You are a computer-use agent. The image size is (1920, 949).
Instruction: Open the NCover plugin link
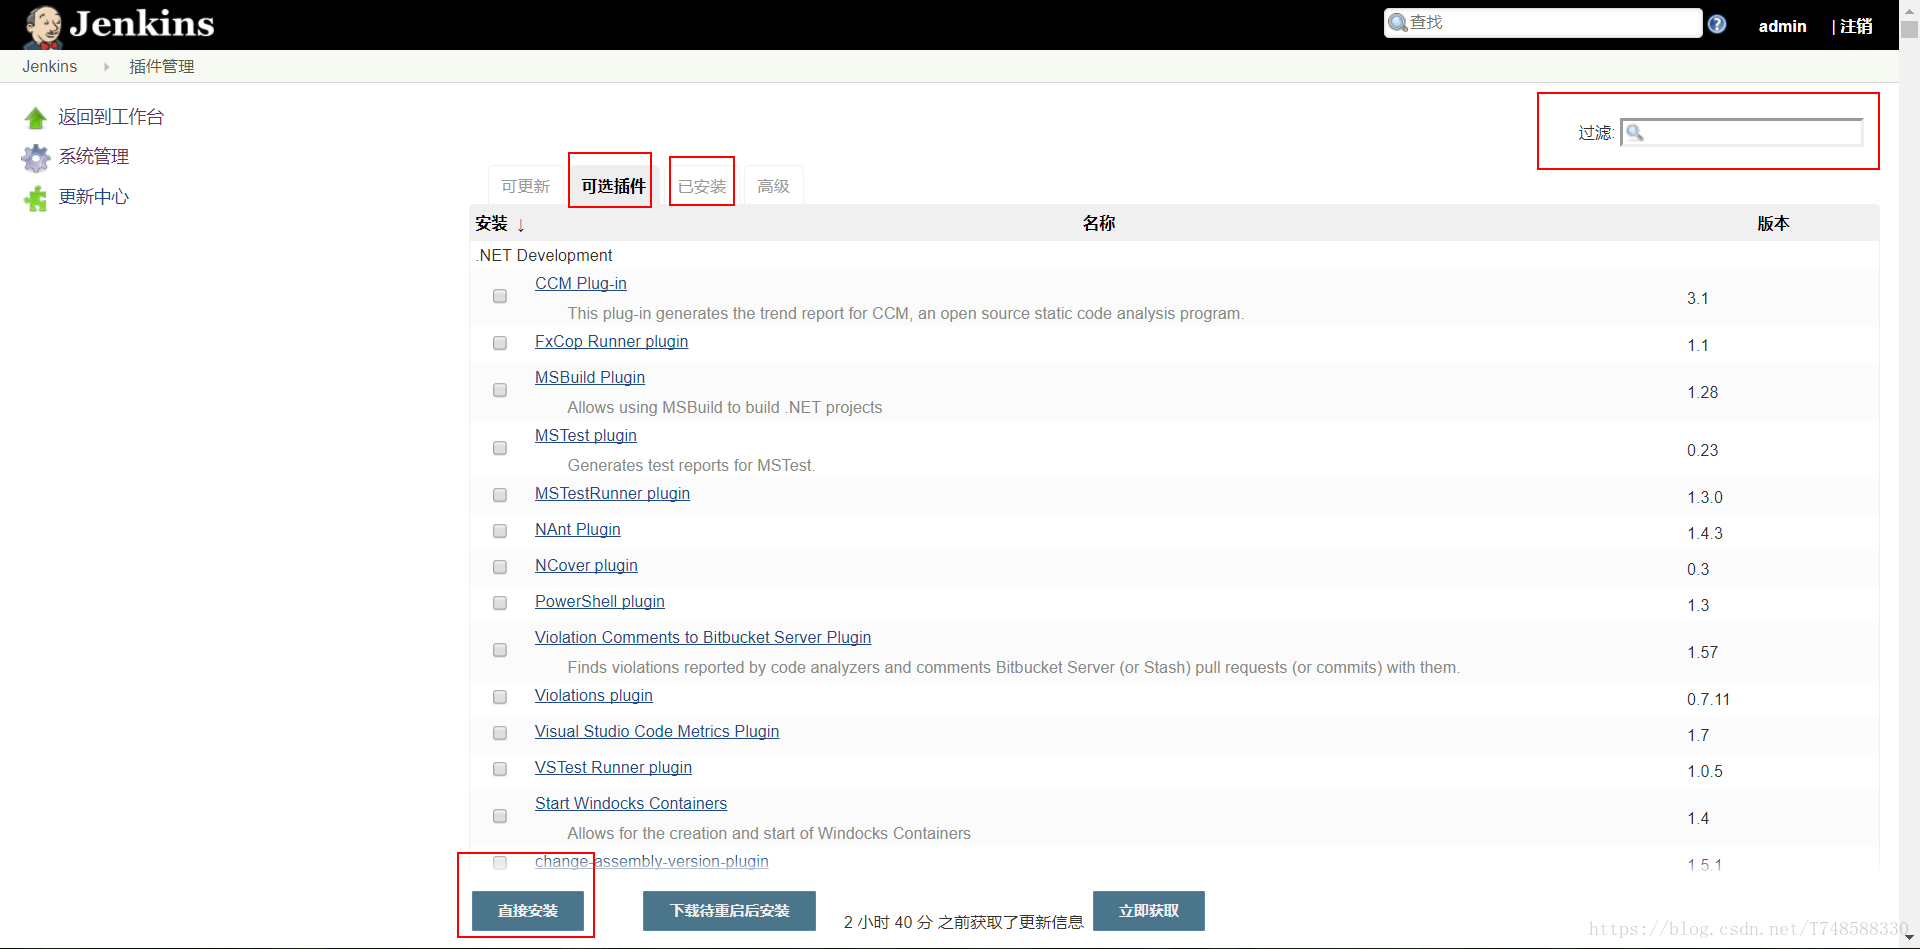586,566
